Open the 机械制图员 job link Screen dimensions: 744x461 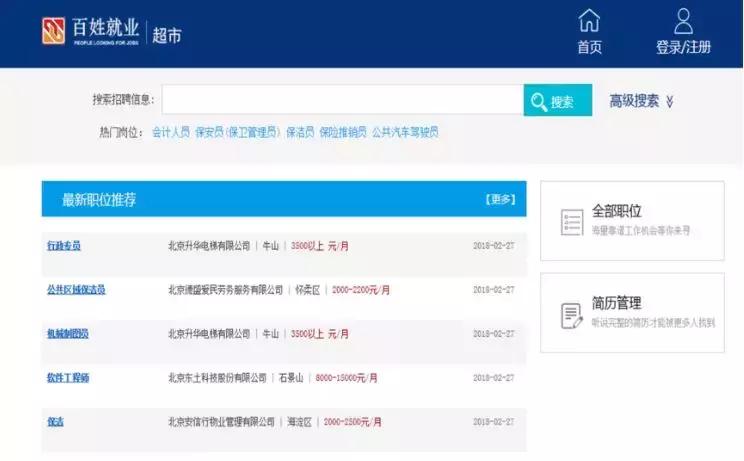(67, 334)
